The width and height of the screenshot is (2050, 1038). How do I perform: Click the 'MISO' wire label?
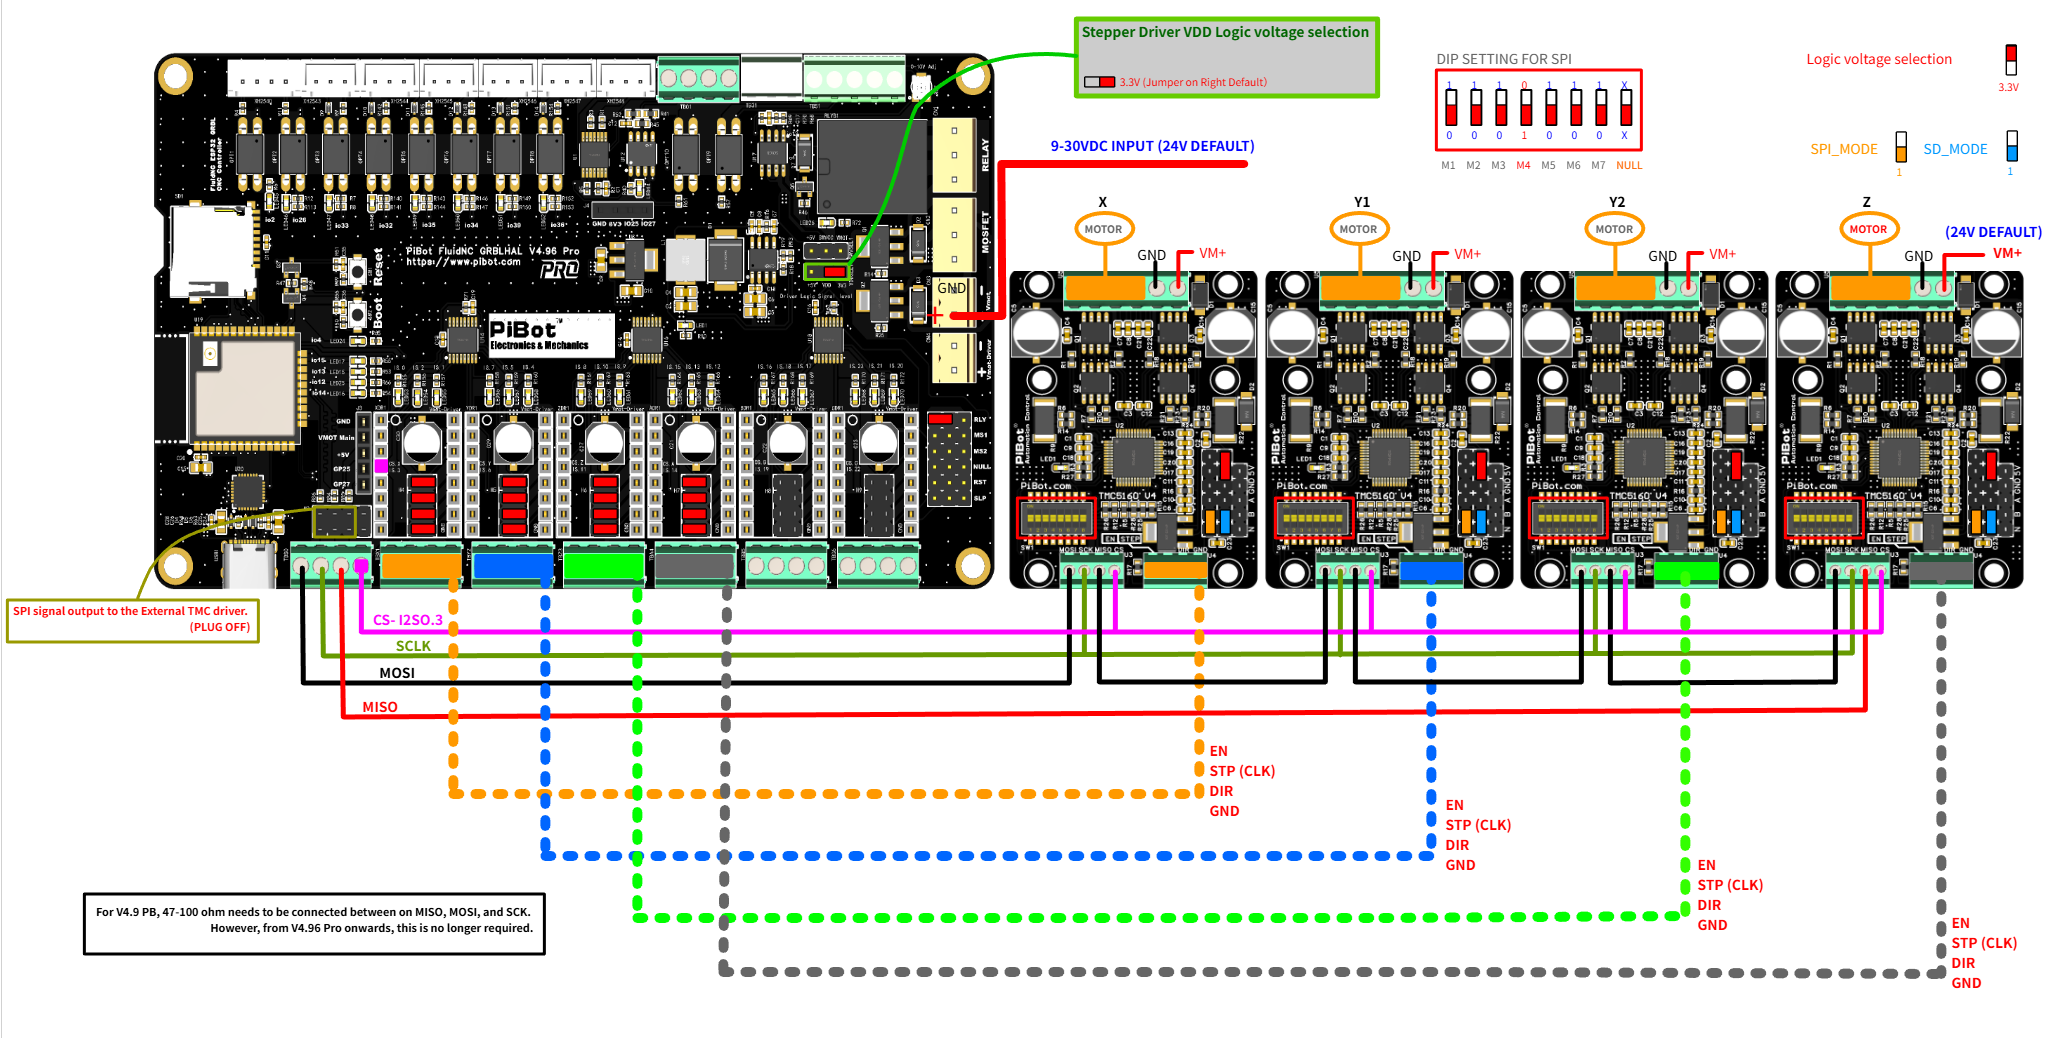[x=380, y=707]
